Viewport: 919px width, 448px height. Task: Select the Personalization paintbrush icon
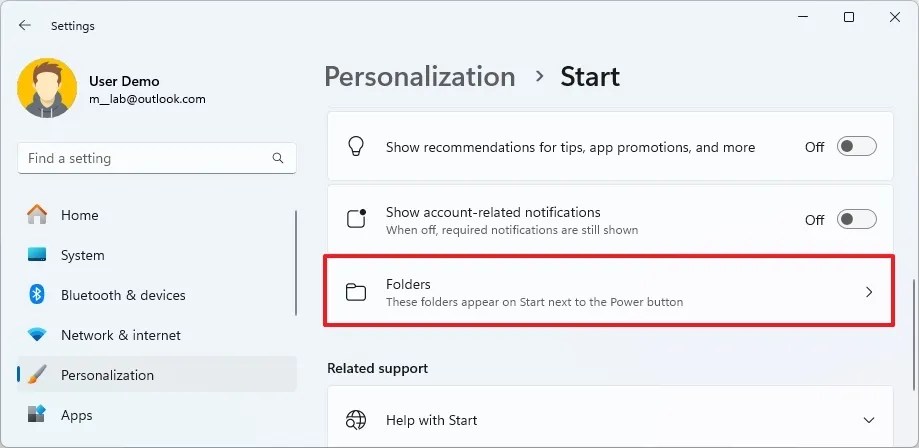pyautogui.click(x=37, y=375)
